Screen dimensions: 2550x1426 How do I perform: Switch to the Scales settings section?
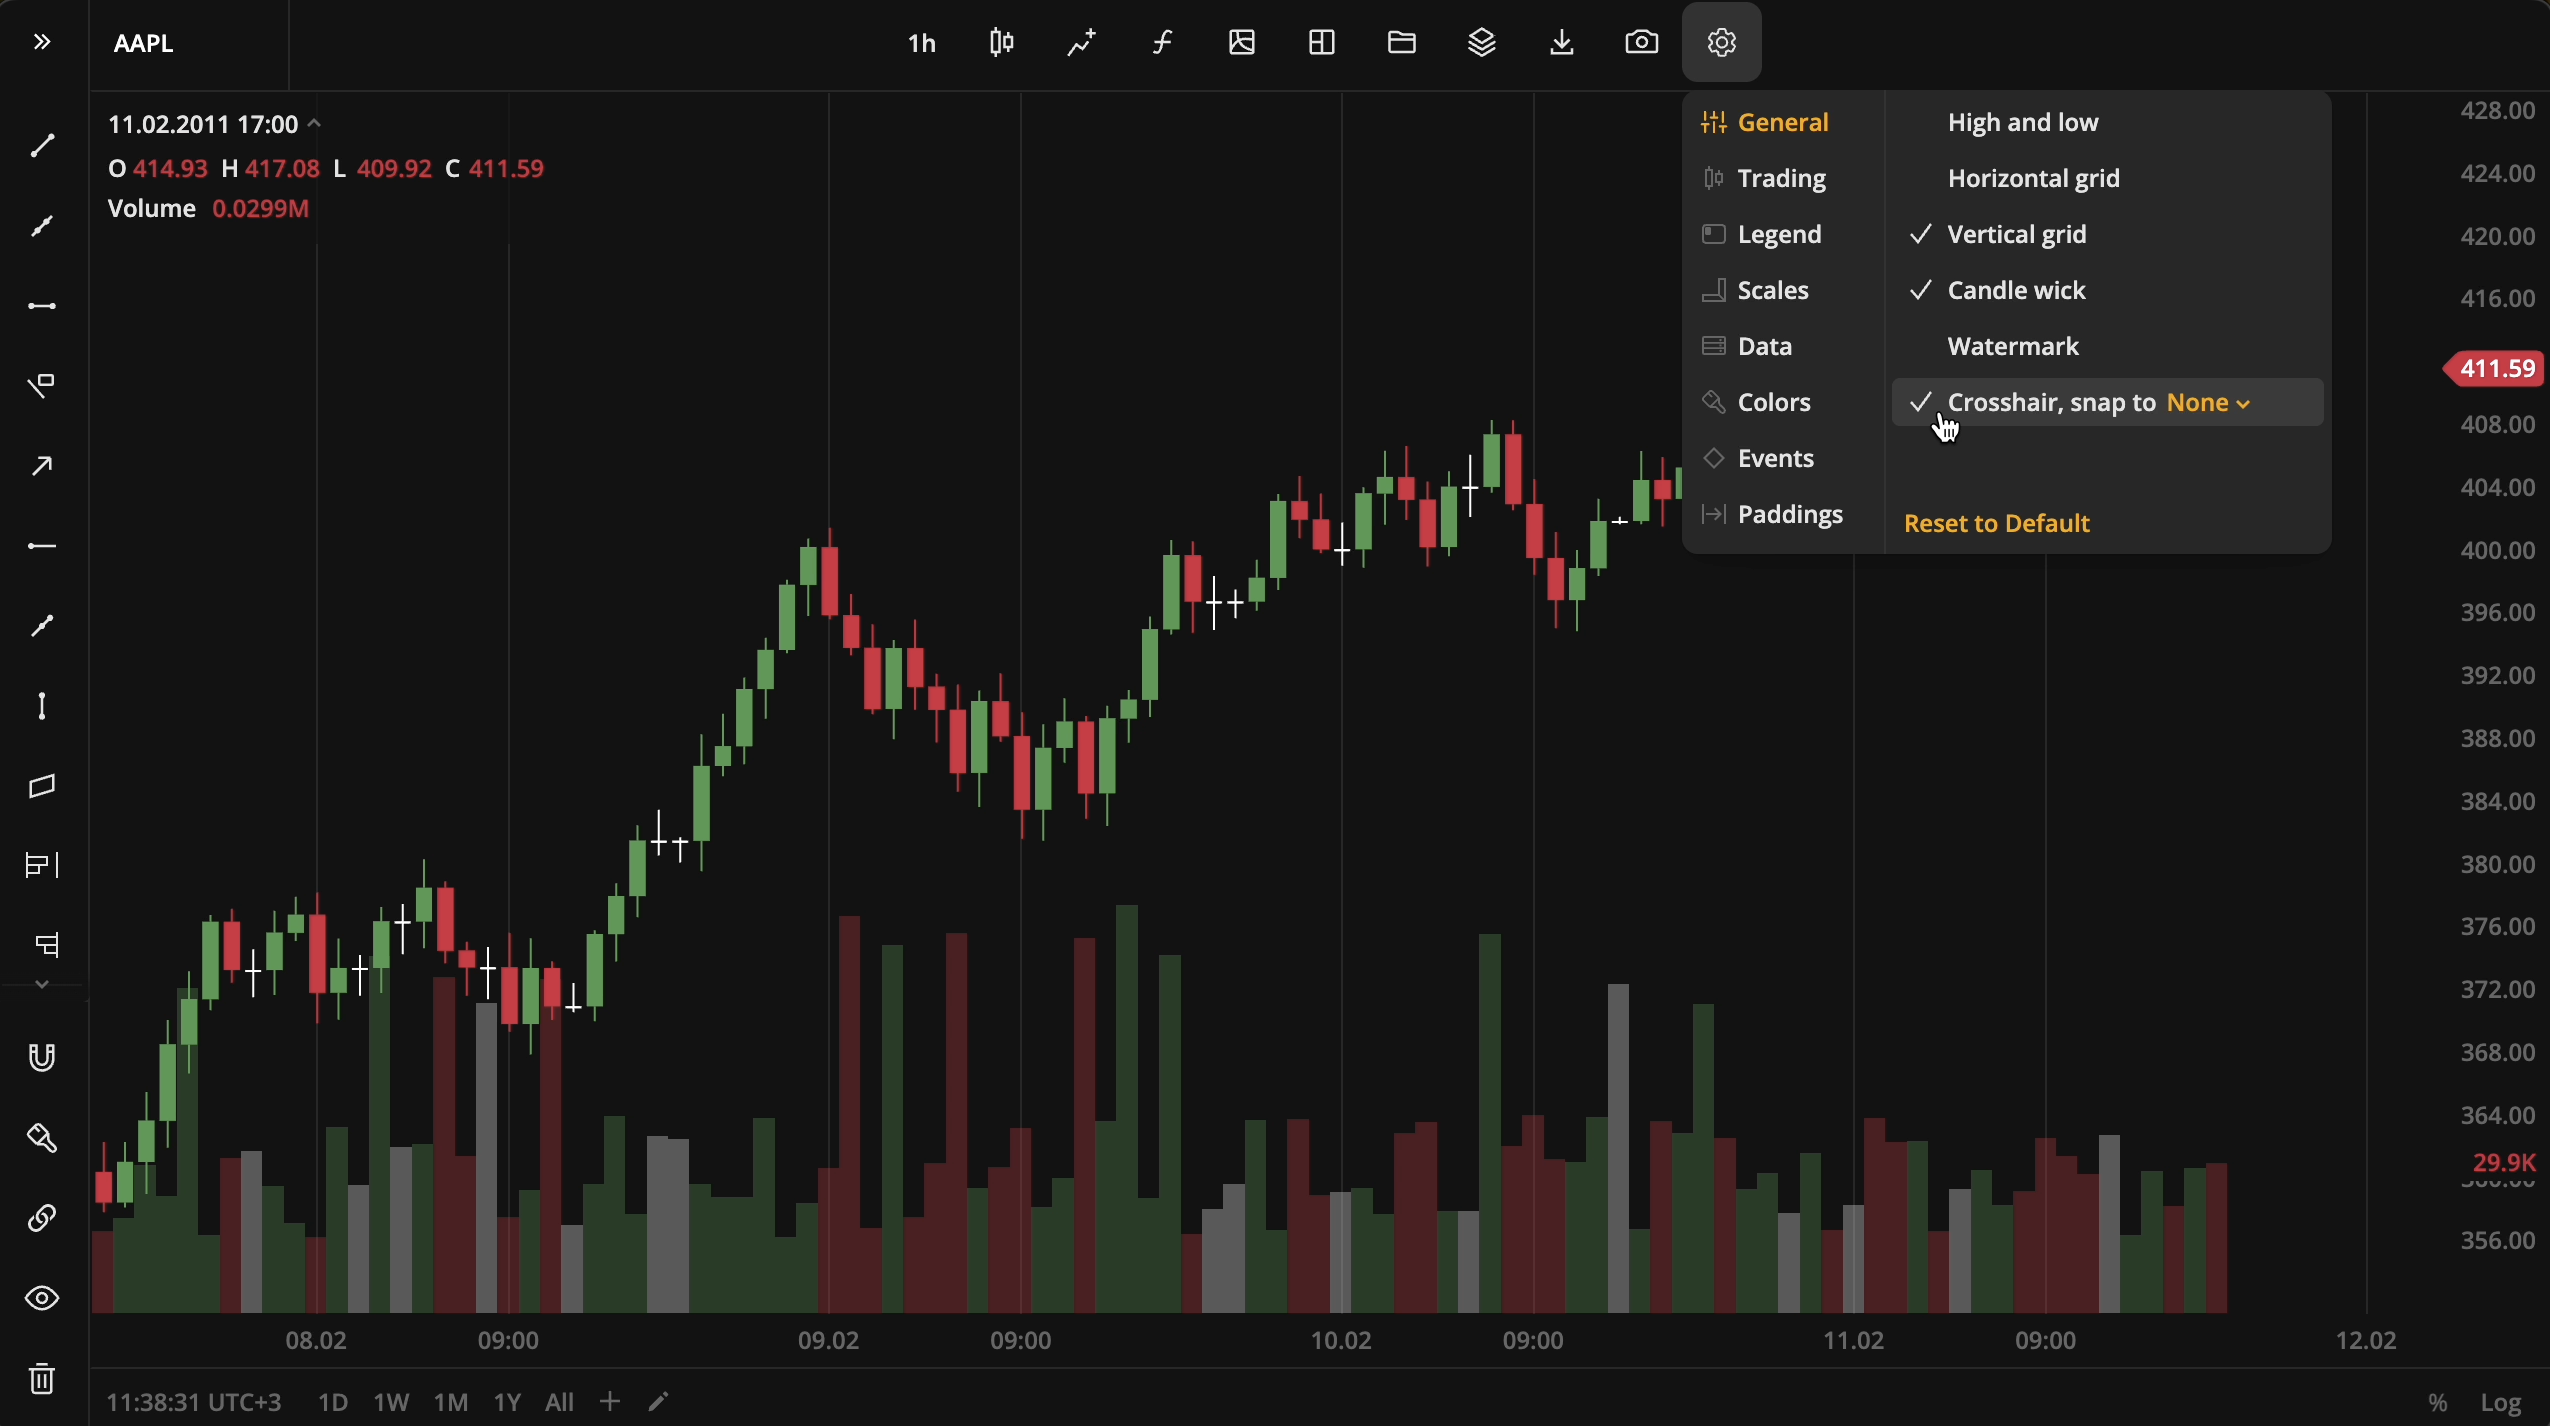1773,291
